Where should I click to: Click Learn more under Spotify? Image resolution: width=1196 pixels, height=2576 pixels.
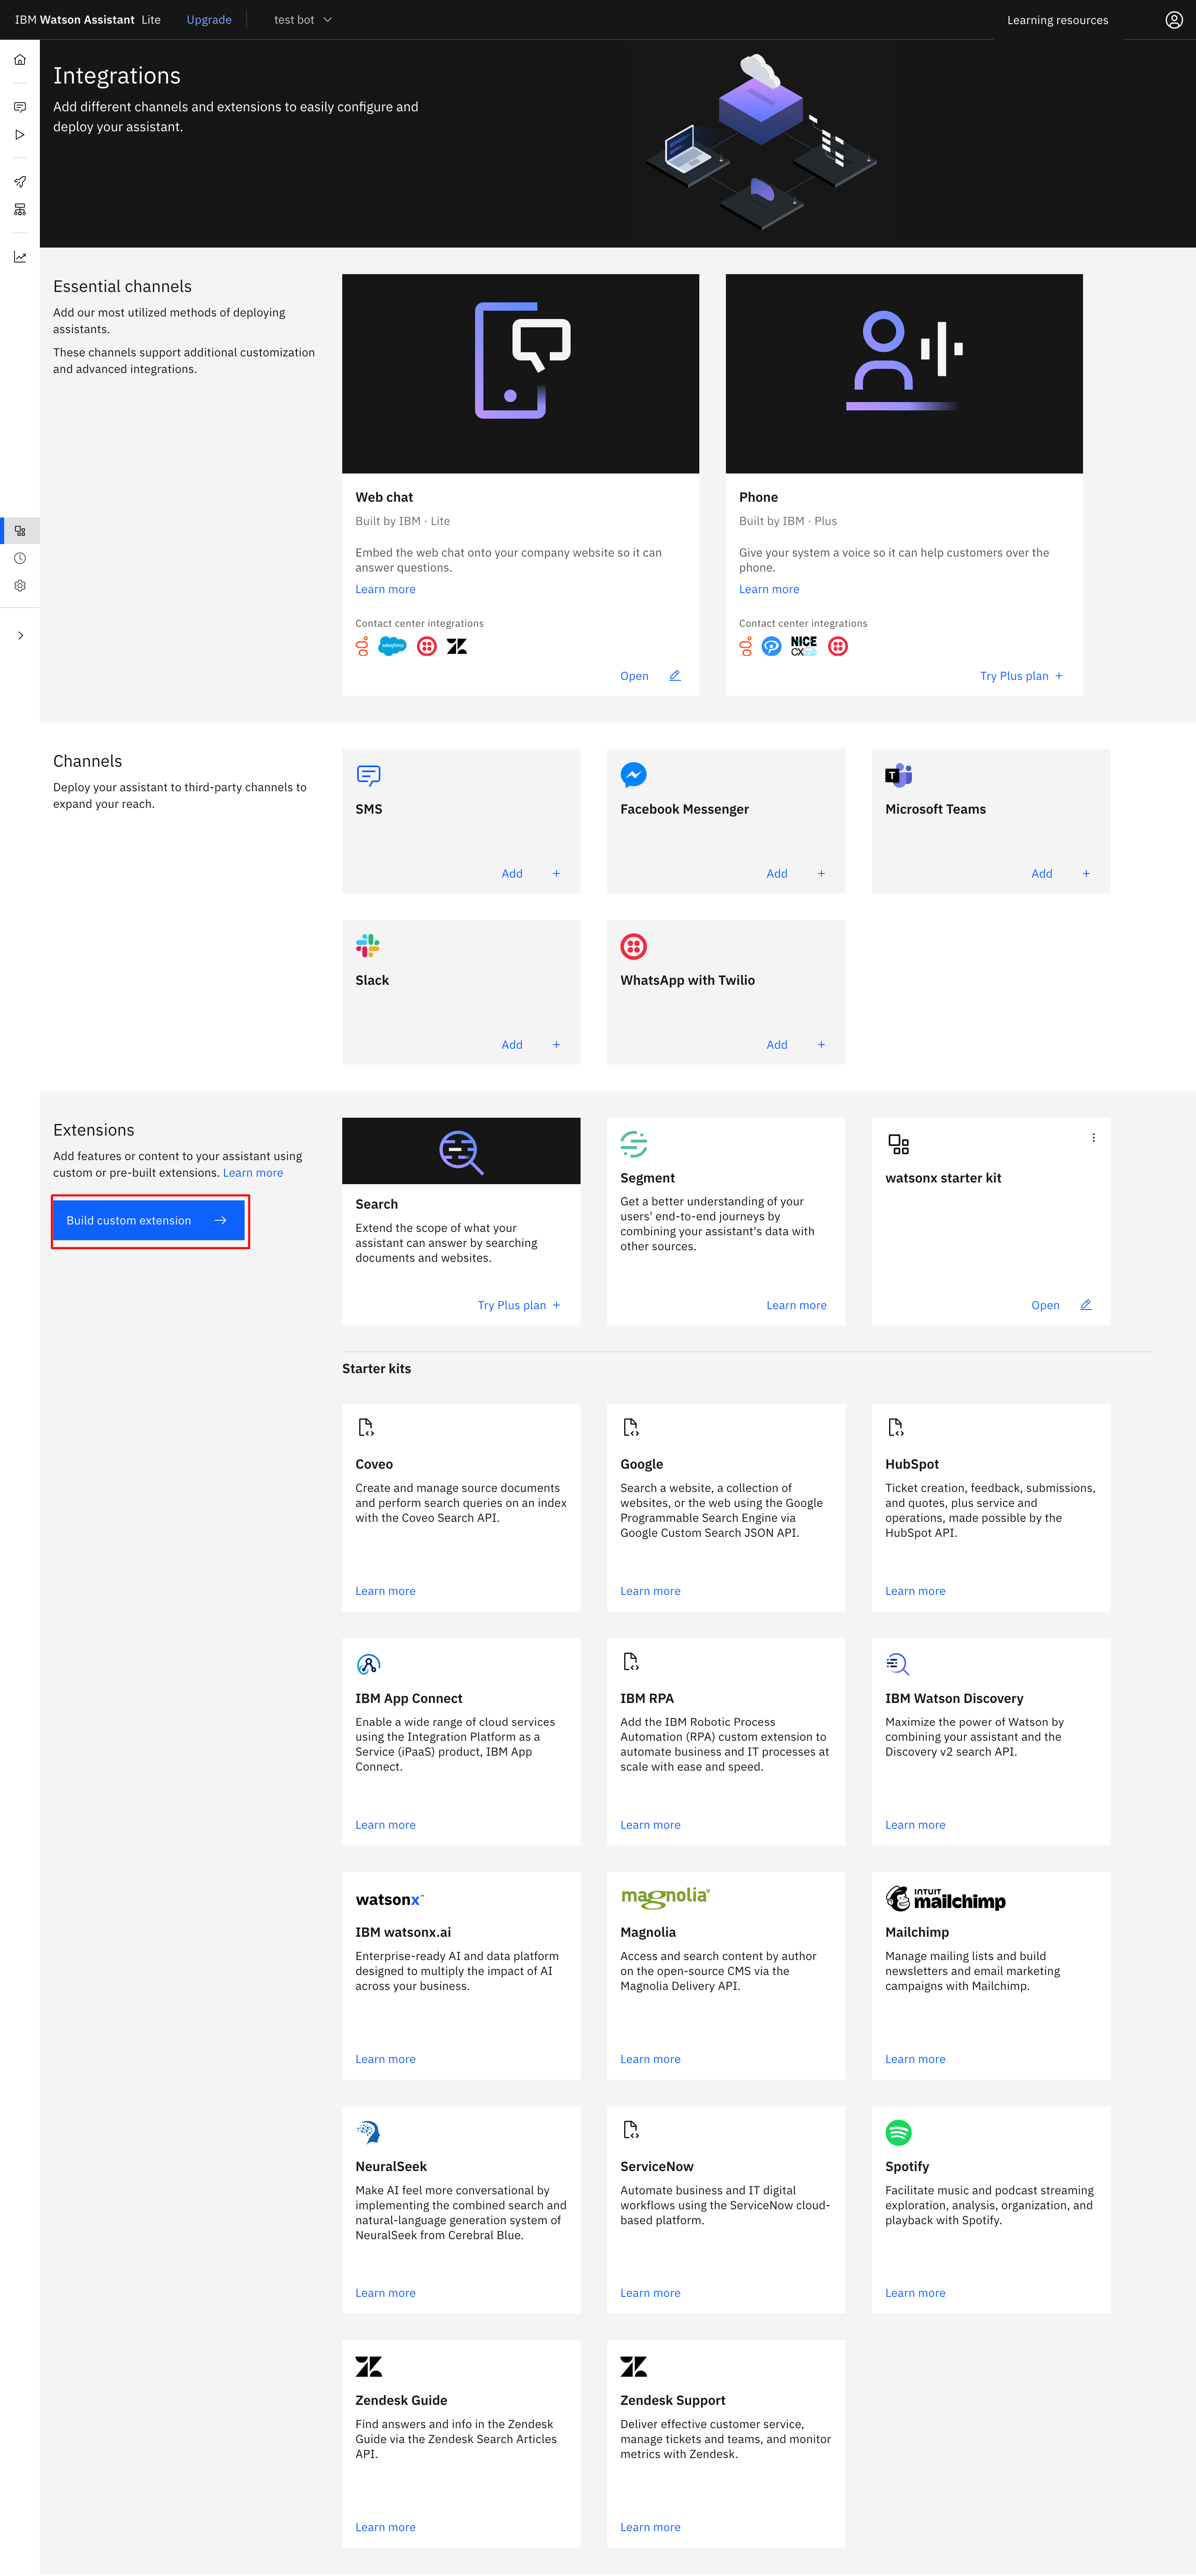(914, 2293)
